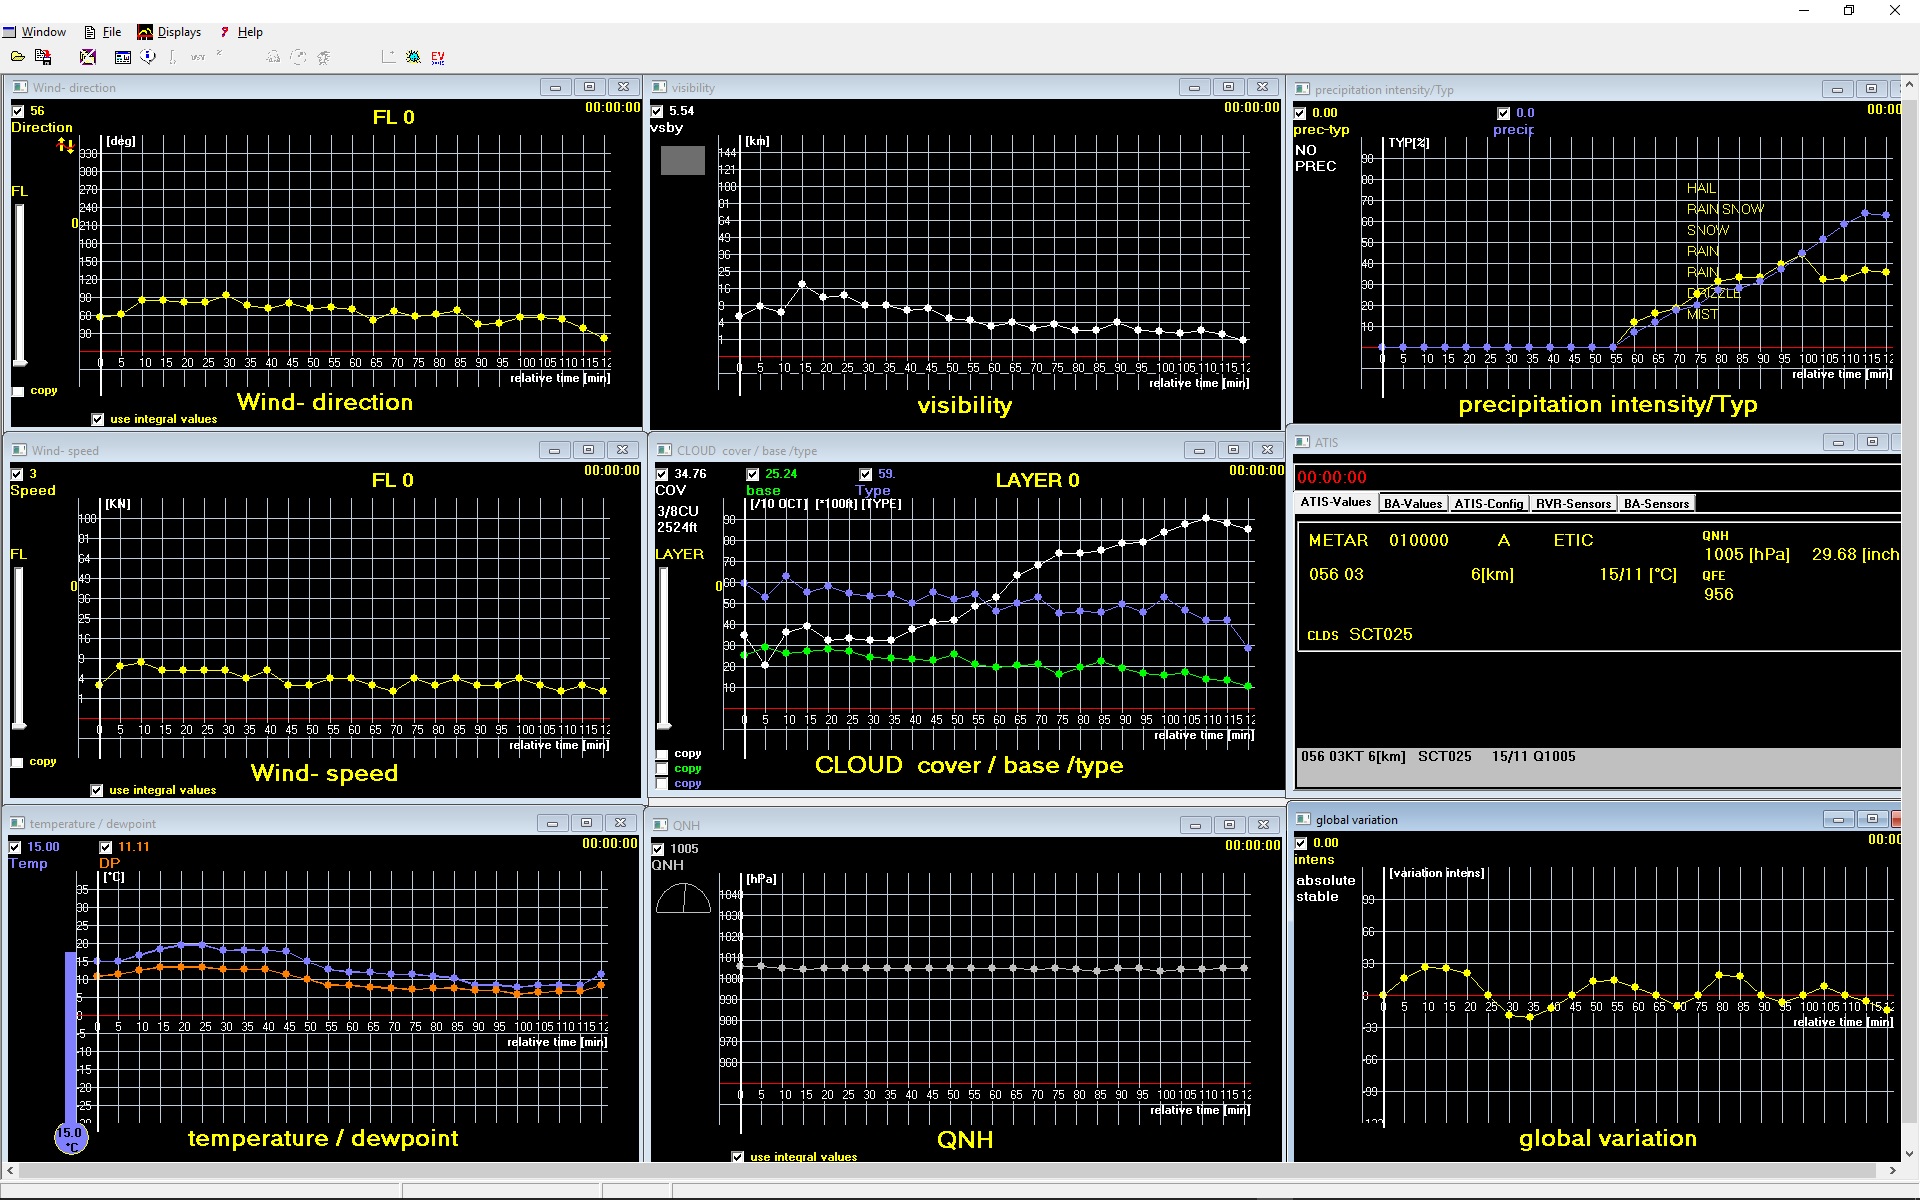Select the ATIS-Values tab
Image resolution: width=1920 pixels, height=1200 pixels.
[1336, 502]
